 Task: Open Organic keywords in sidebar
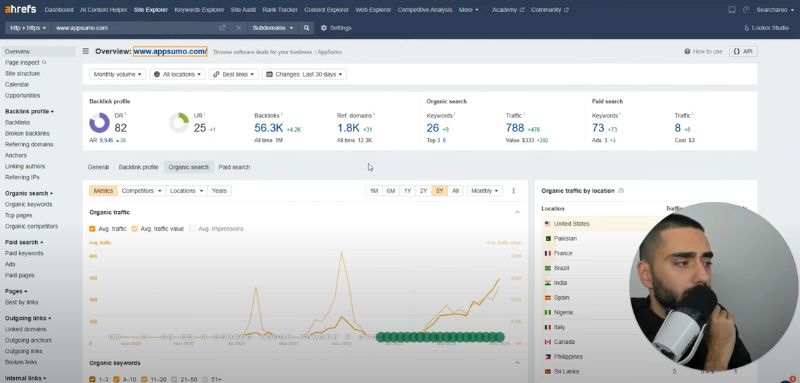pos(29,205)
